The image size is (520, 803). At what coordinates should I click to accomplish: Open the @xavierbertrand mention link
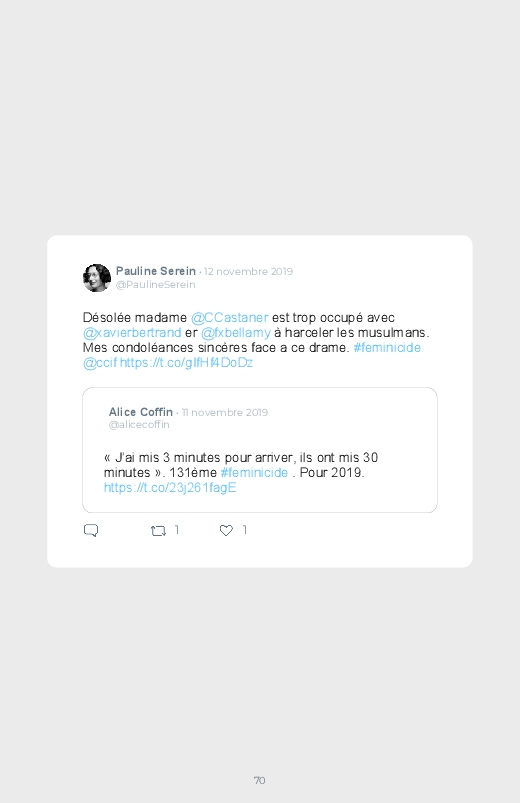coord(132,332)
